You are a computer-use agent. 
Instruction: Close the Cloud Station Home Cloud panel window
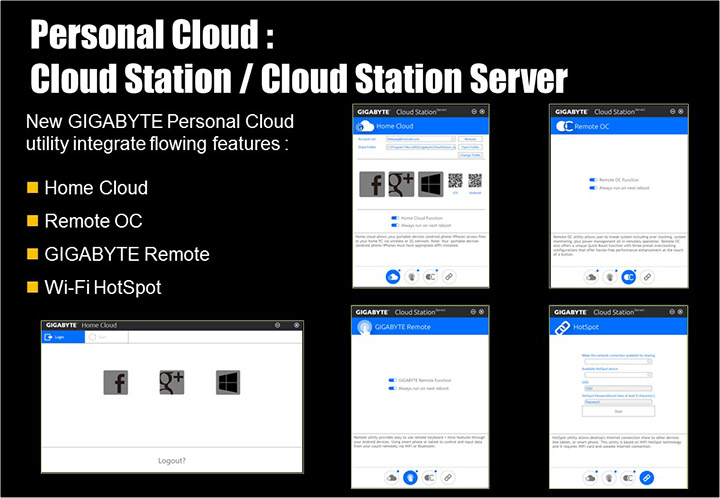482,111
